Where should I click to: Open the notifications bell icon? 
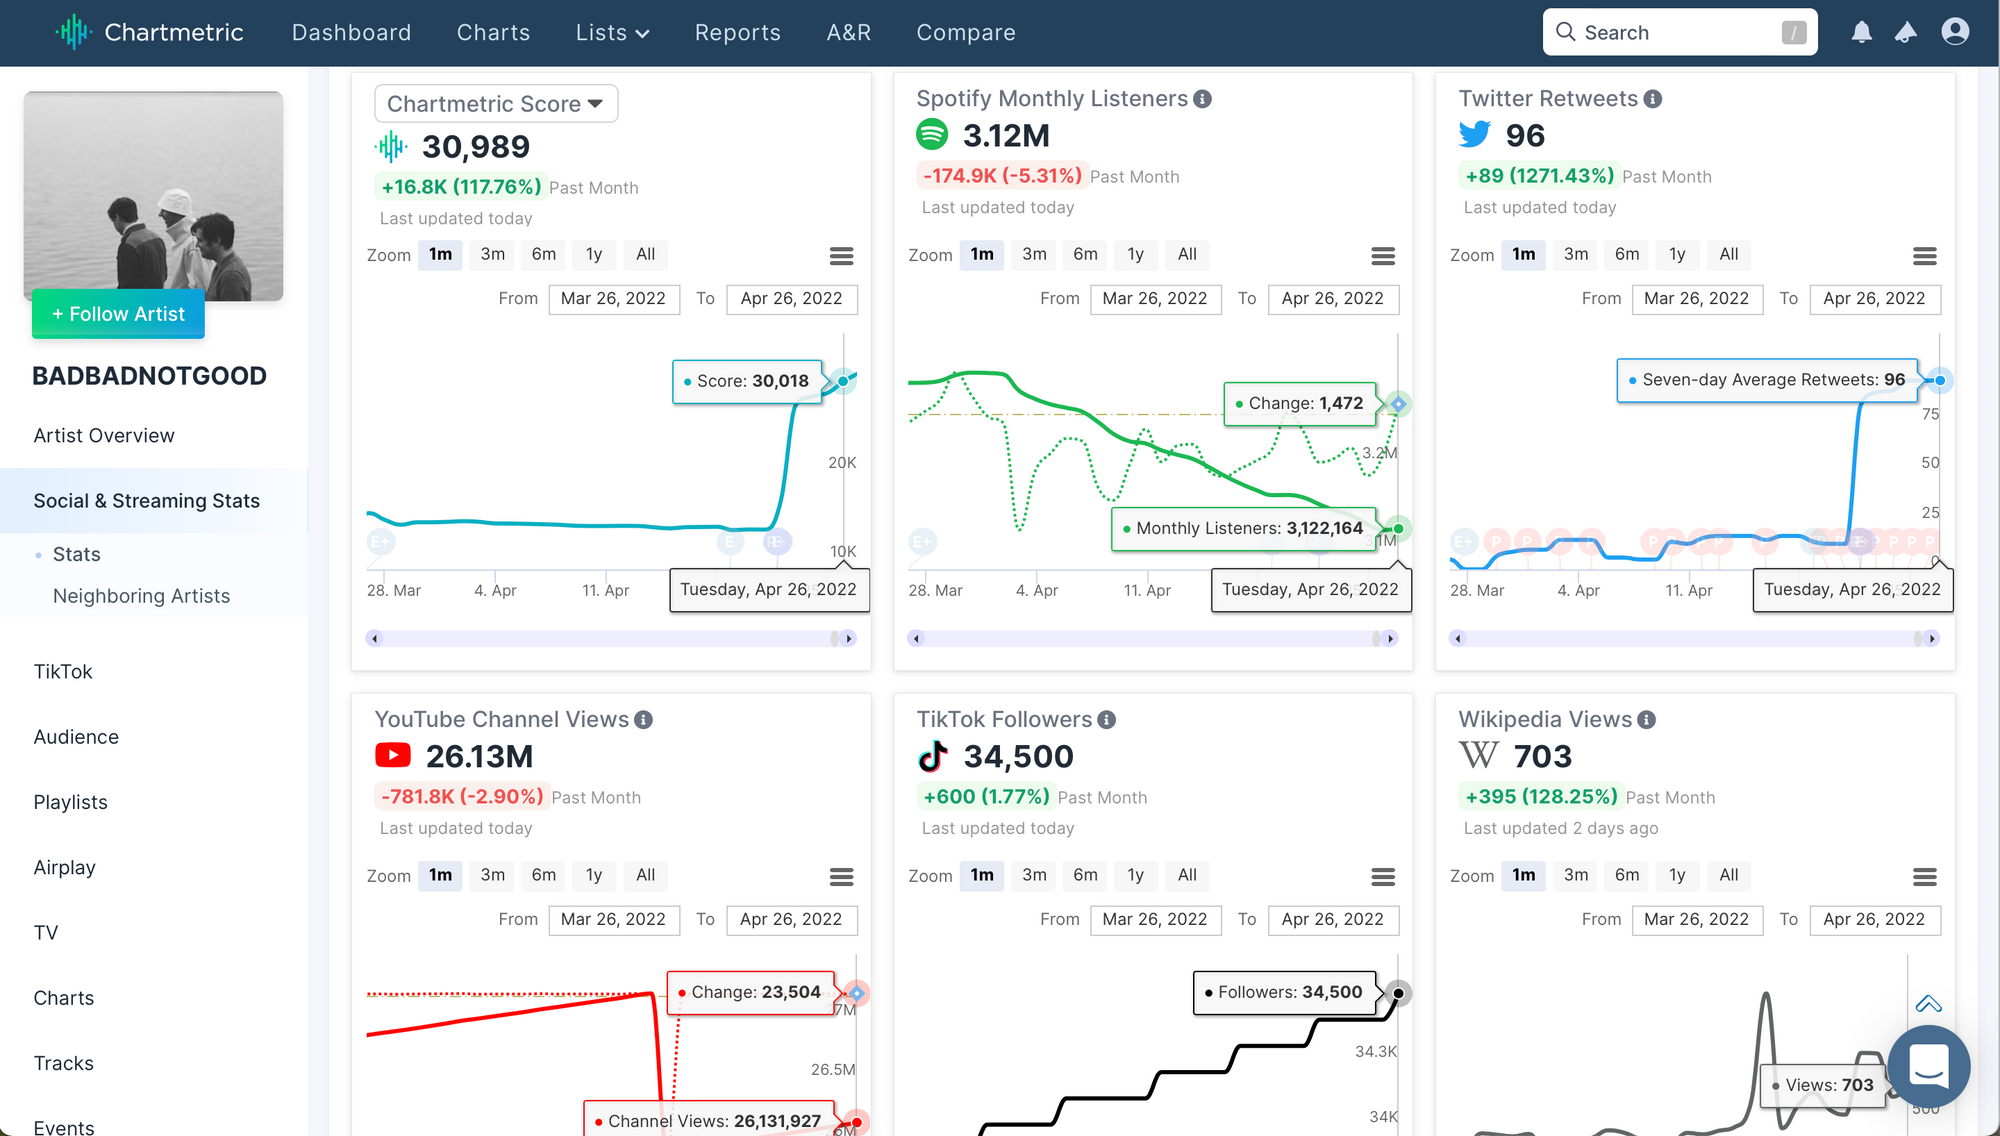click(x=1861, y=33)
